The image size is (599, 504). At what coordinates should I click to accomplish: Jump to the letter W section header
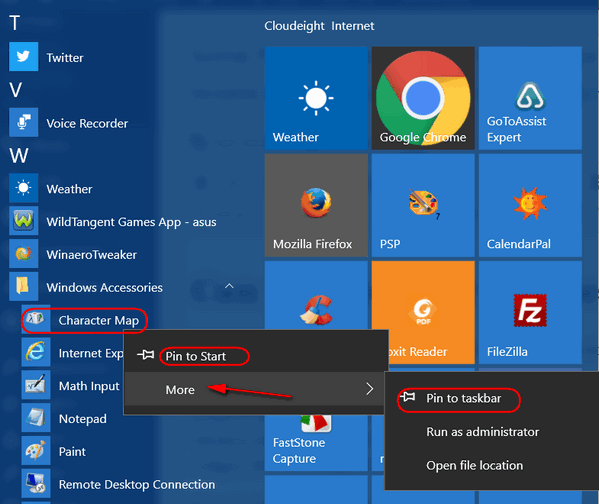point(19,156)
